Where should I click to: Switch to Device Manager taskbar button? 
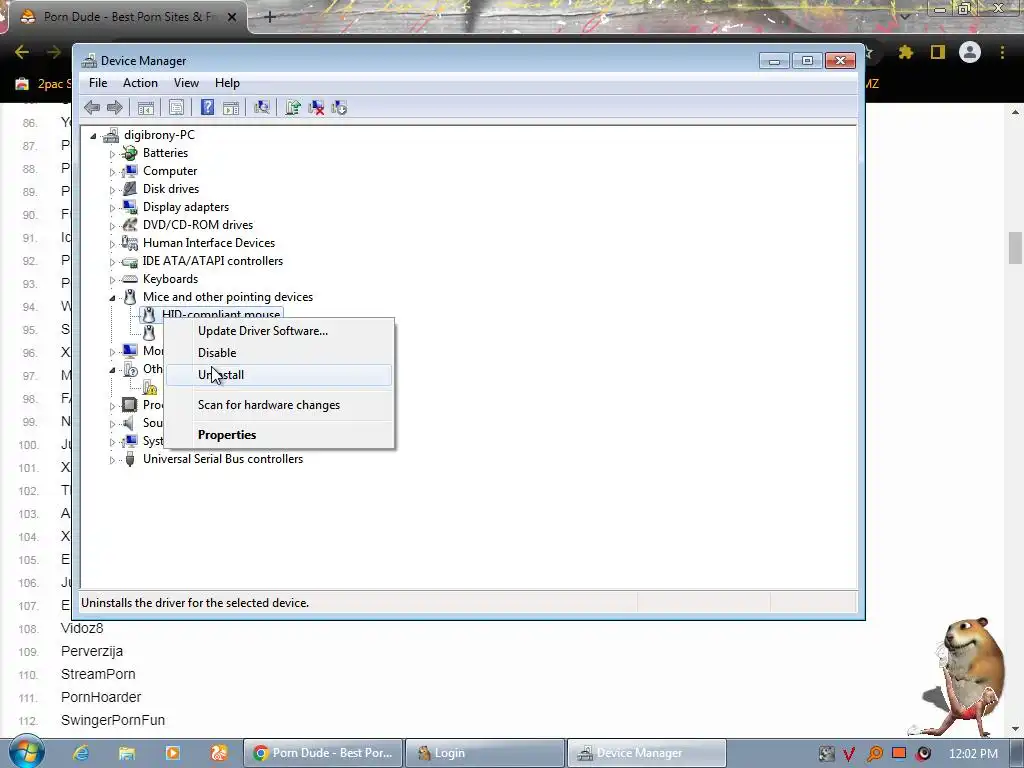click(647, 753)
